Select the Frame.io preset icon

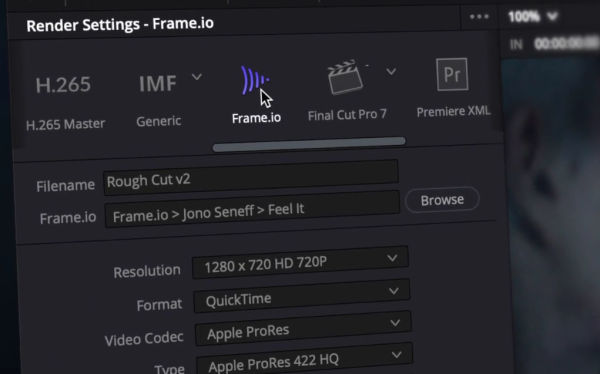coord(255,80)
